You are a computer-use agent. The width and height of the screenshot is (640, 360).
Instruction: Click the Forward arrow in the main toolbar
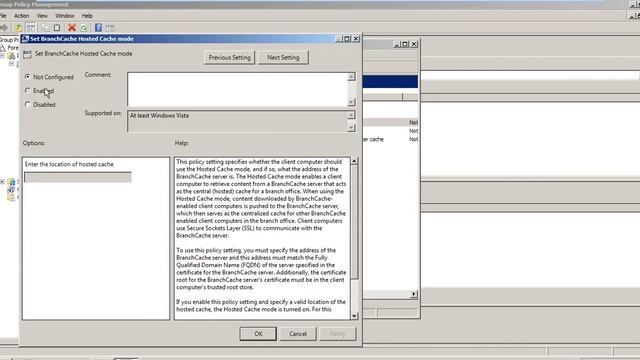pyautogui.click(x=4, y=28)
